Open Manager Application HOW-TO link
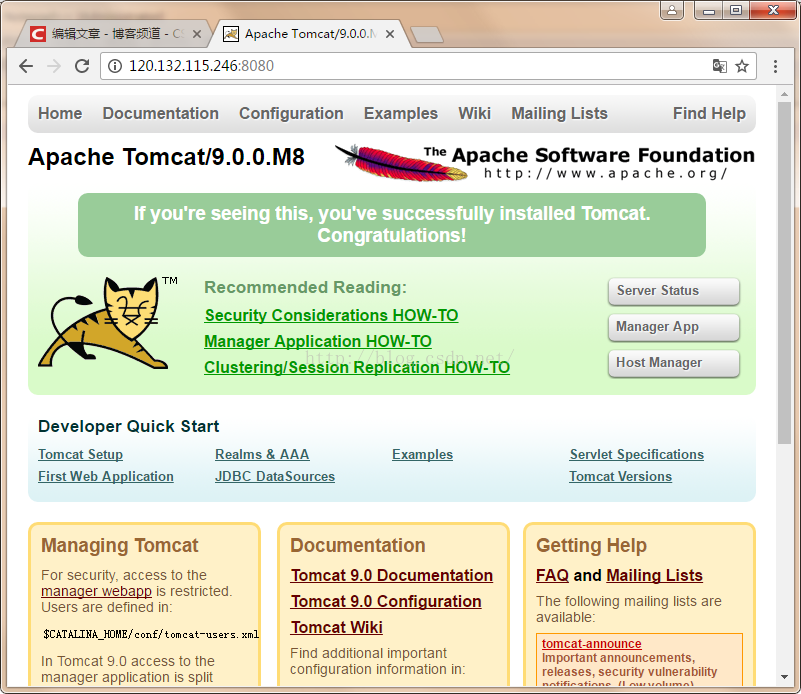 [x=318, y=342]
